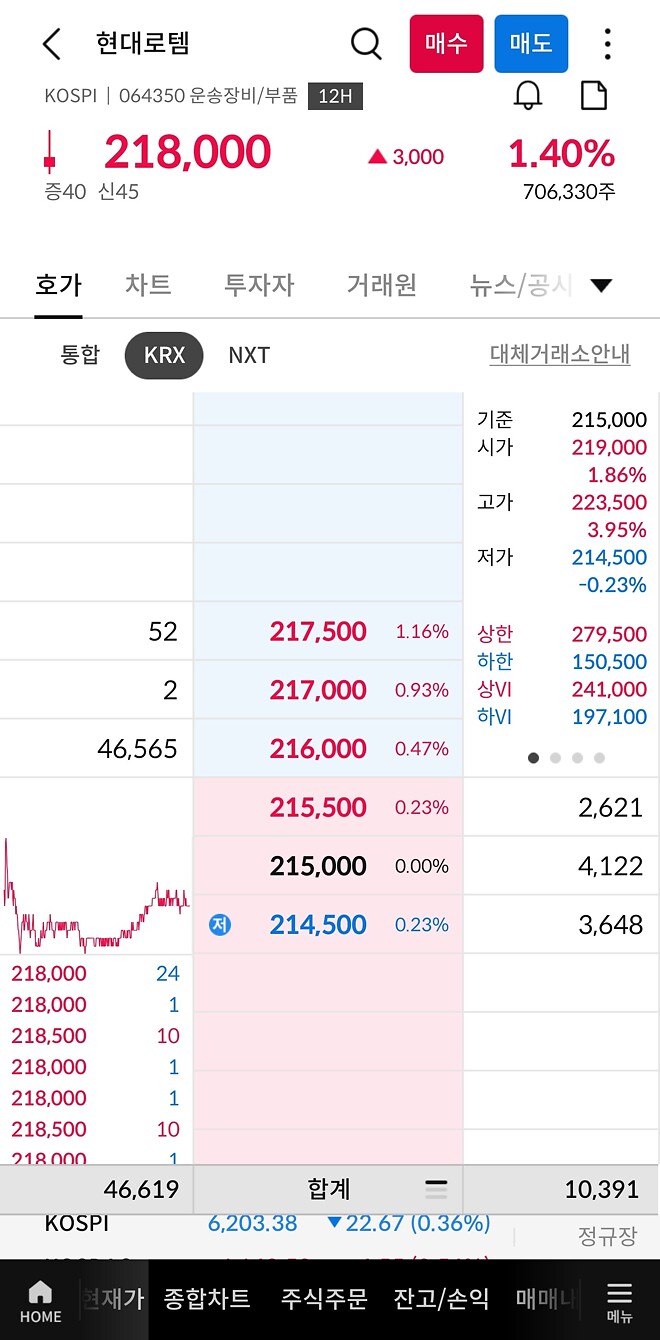Viewport: 660px width, 1340px height.
Task: Tap the 12H badge next to stock sector
Action: [334, 96]
